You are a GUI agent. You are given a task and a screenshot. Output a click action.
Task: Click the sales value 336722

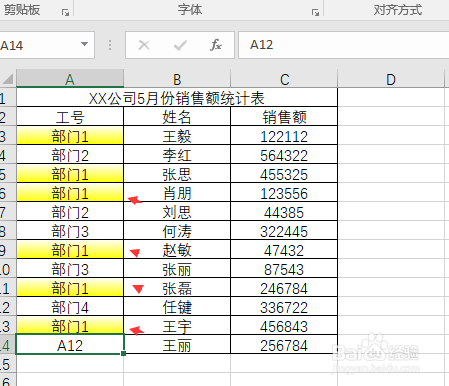[x=284, y=307]
